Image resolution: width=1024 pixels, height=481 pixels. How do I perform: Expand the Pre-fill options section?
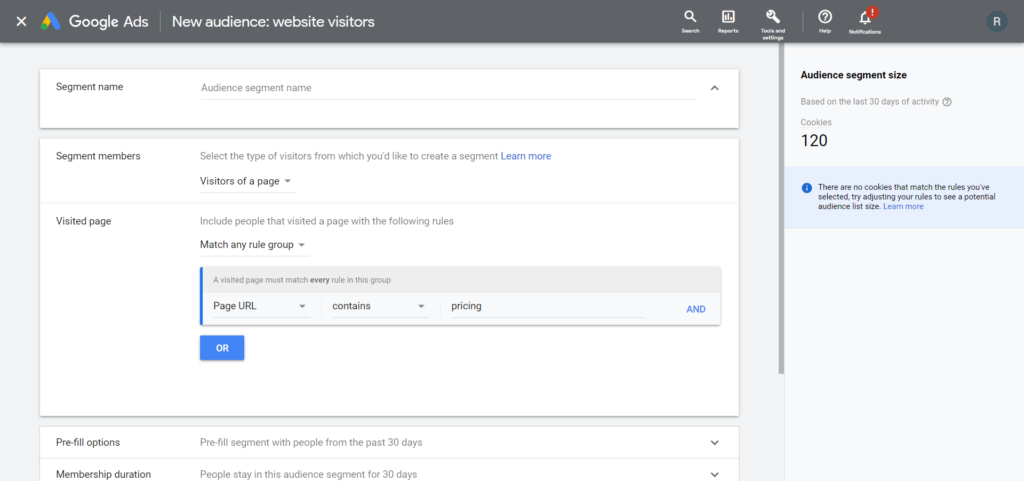coord(714,442)
